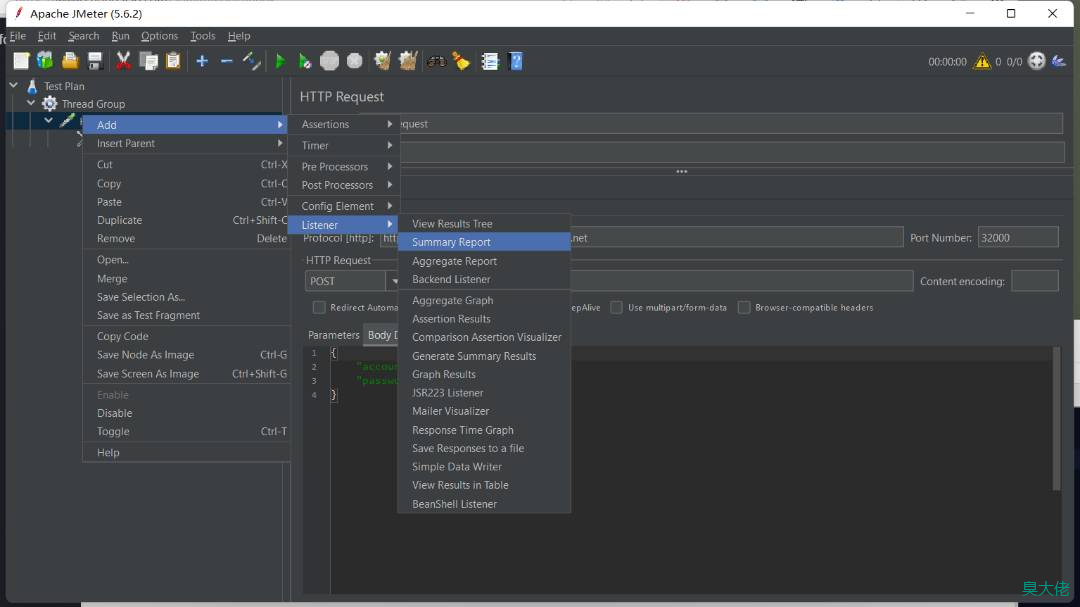Viewport: 1080px width, 607px height.
Task: Choose Remove from context menu
Action: (x=186, y=239)
